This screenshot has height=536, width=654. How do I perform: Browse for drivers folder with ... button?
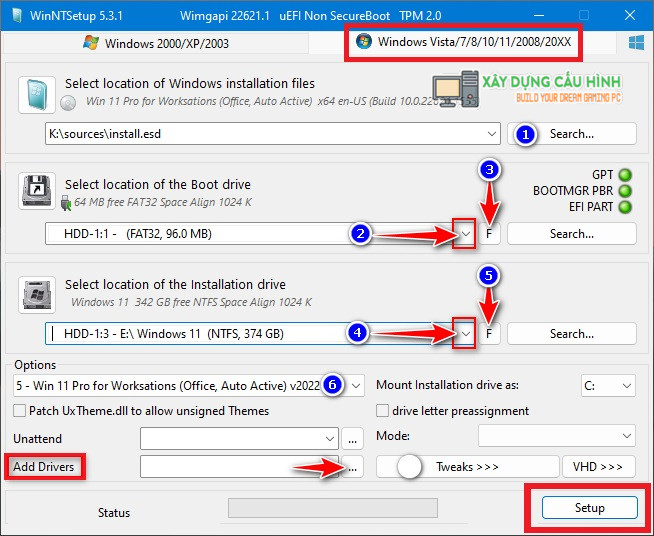click(352, 466)
